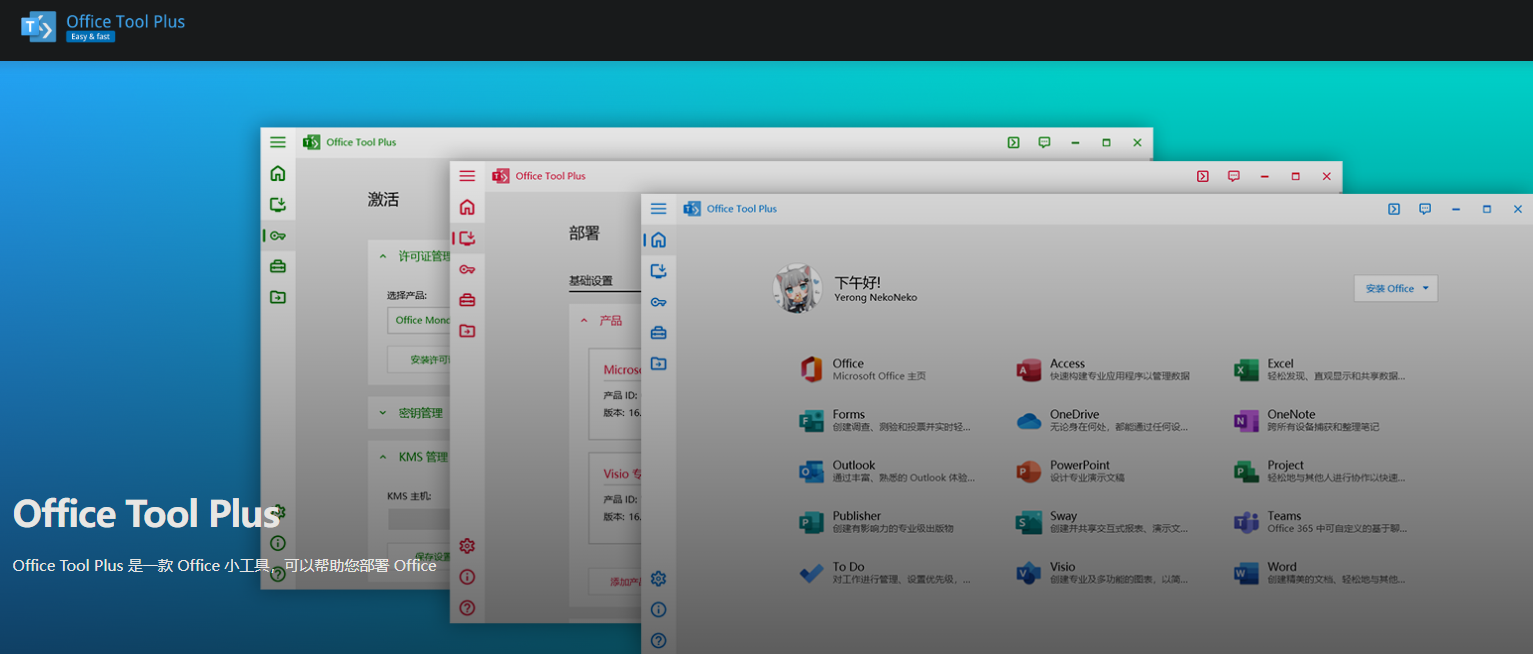Open hamburger menu in the blue Home window
1533x654 pixels.
click(x=658, y=209)
